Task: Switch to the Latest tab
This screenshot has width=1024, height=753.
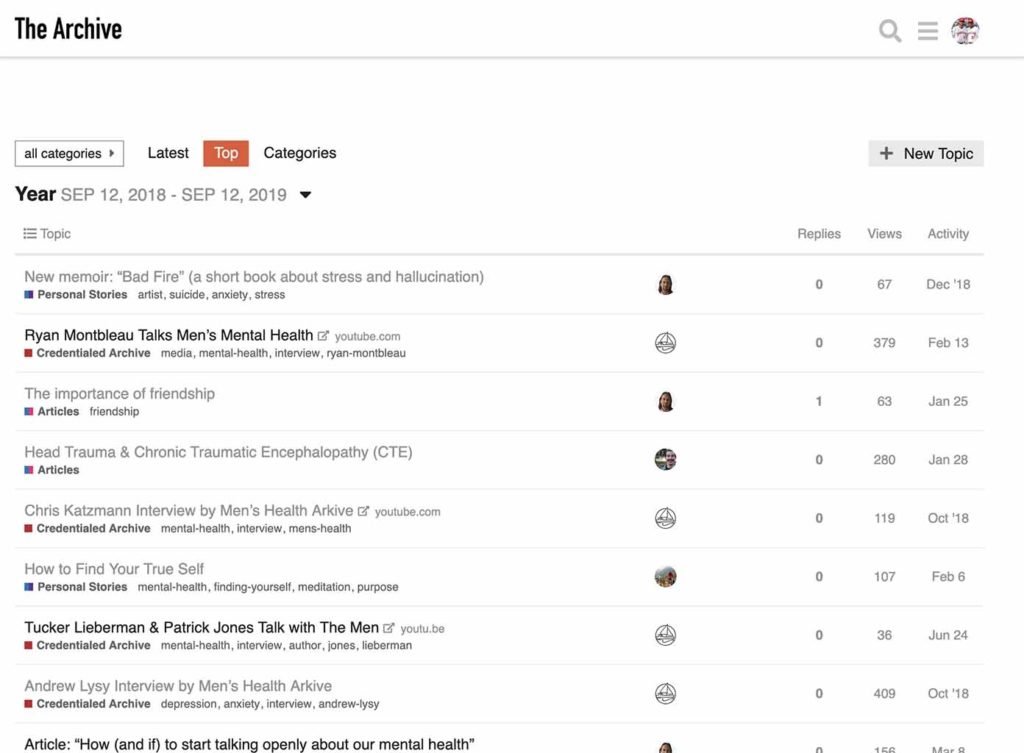Action: [168, 153]
